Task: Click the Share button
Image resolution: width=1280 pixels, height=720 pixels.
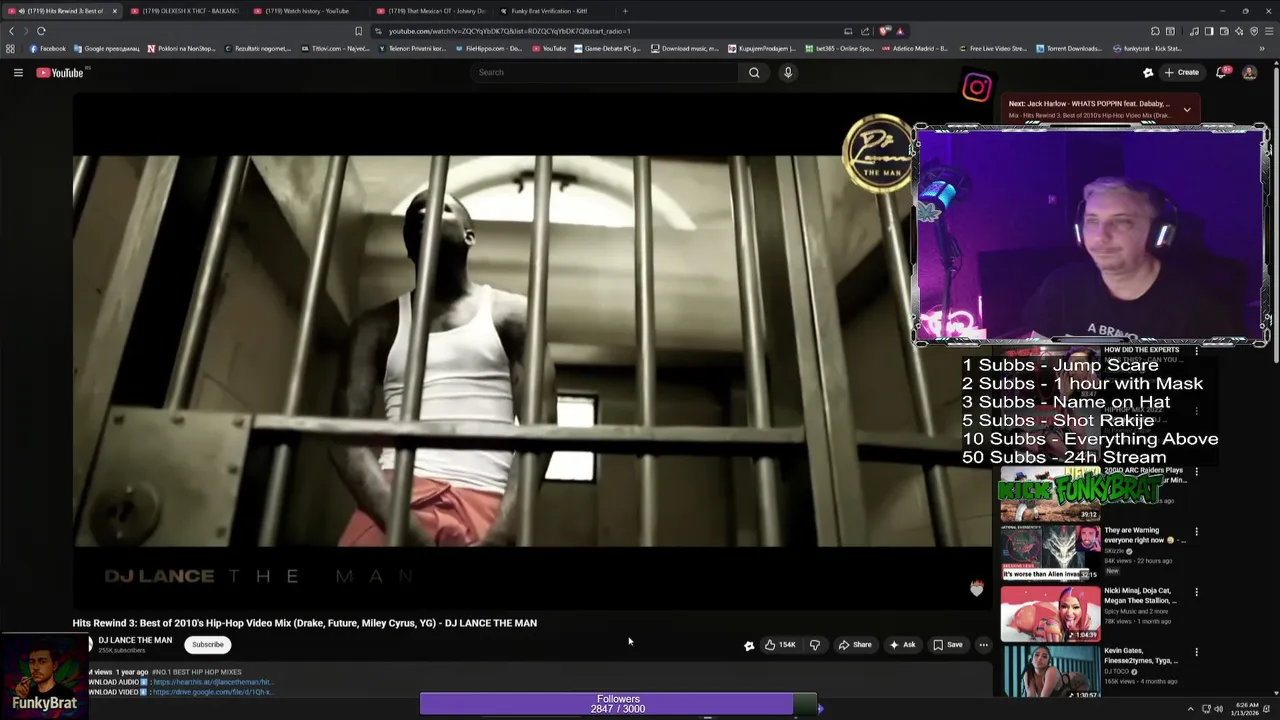Action: coord(855,645)
